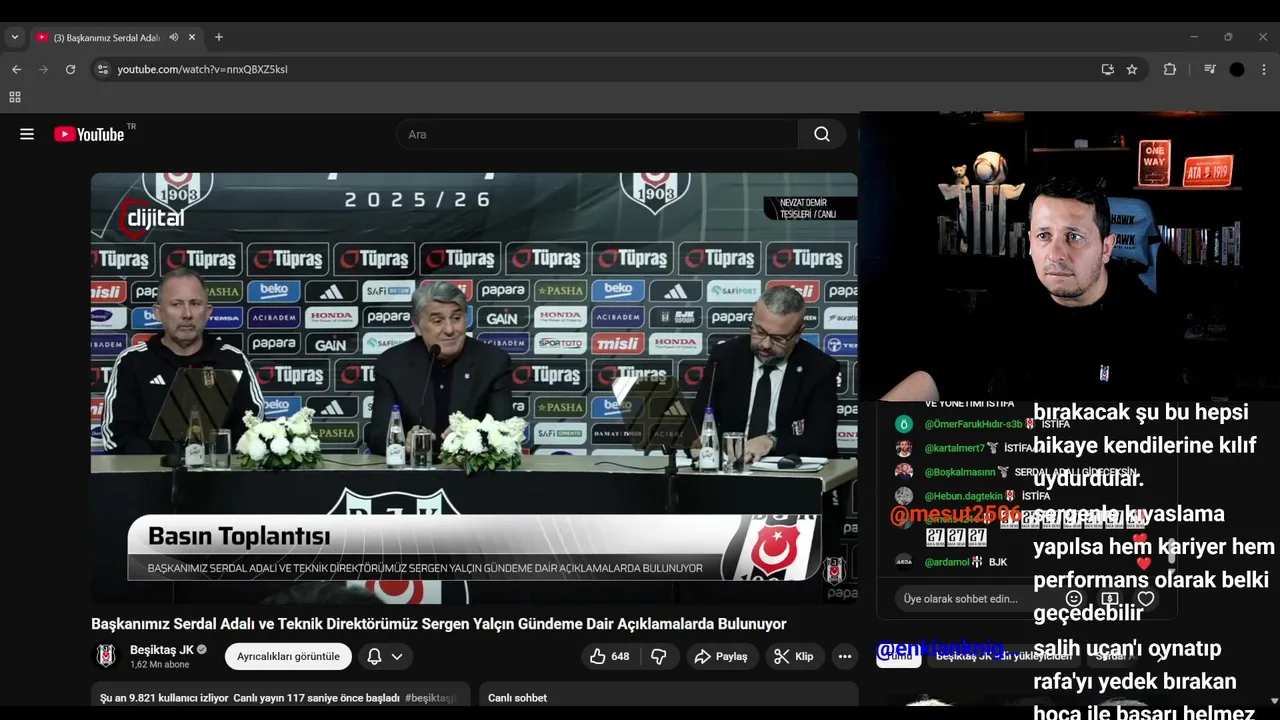Click the Paylaş share button
1280x720 pixels.
click(722, 656)
